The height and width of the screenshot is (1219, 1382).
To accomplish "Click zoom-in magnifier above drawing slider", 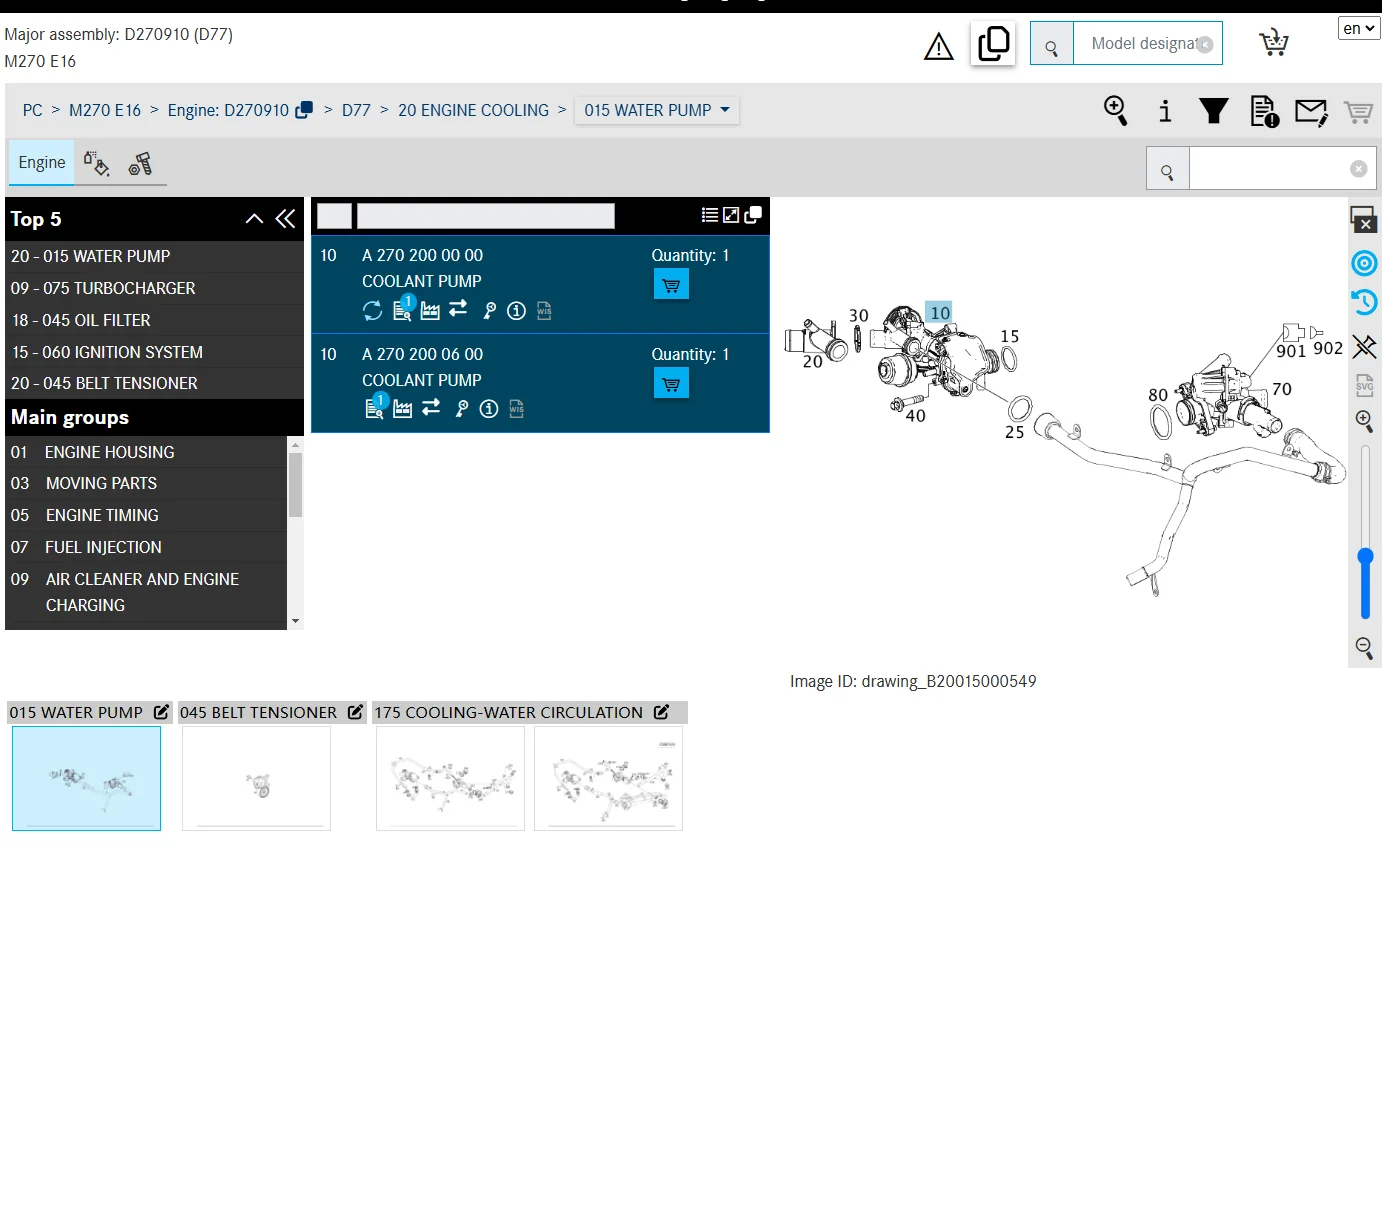I will click(x=1364, y=421).
